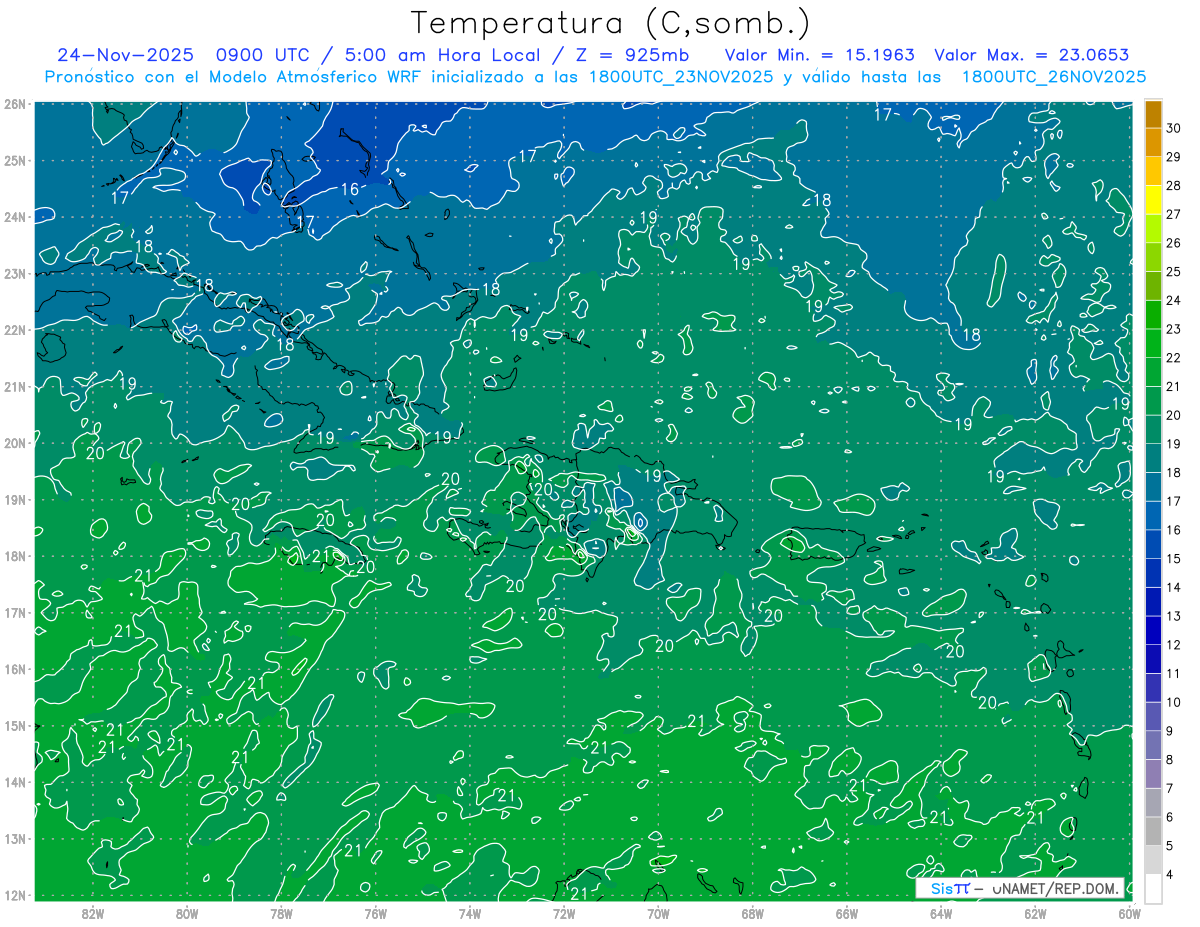Click the color scale label "10"
Screen dimensions: 1200x927
tap(1173, 703)
